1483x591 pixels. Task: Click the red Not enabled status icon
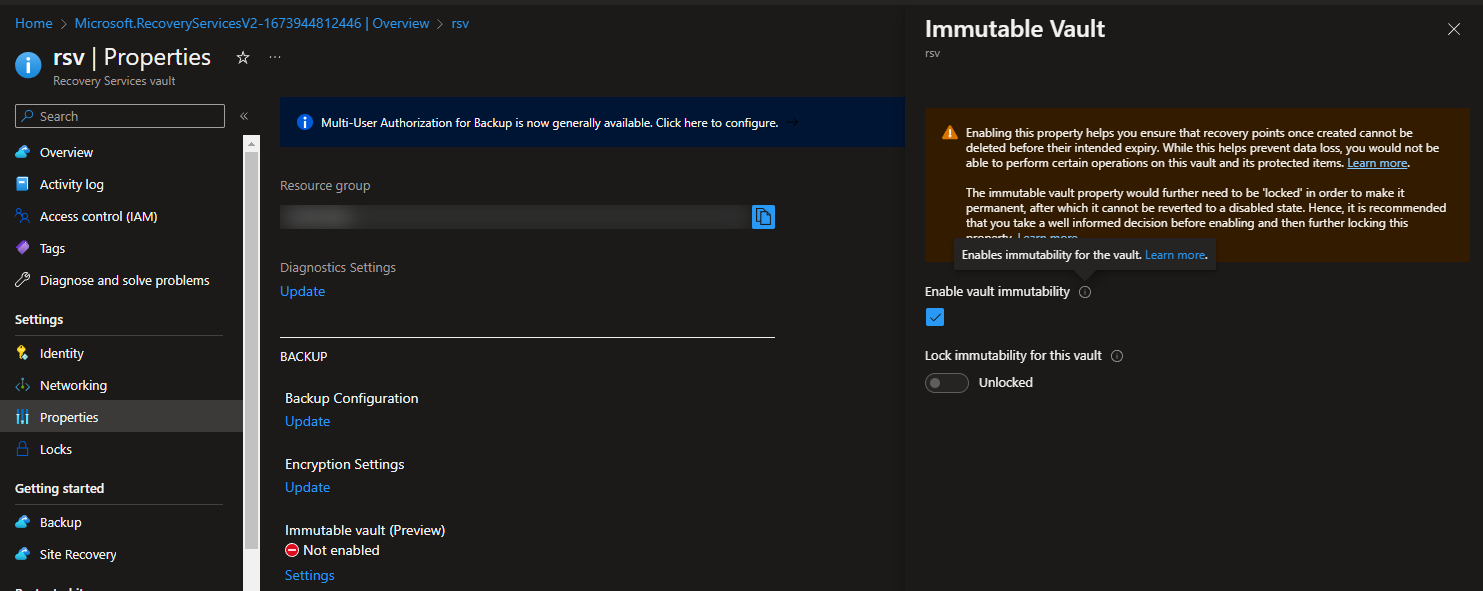292,550
